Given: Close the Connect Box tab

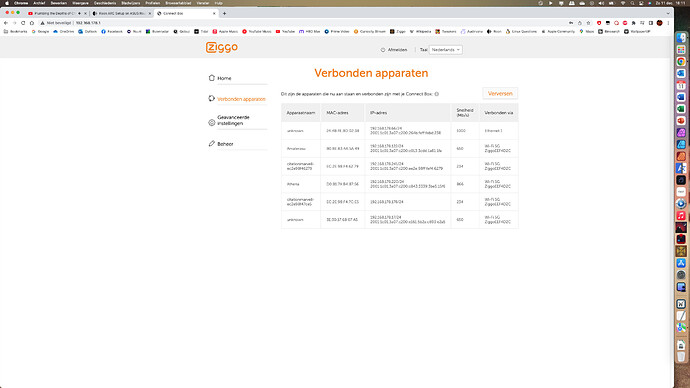Looking at the screenshot, I should (214, 14).
